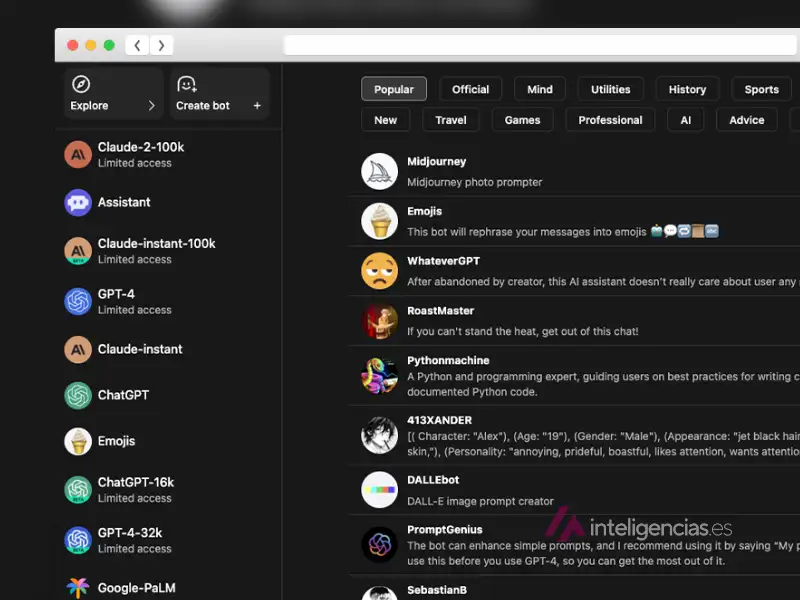The height and width of the screenshot is (600, 800).
Task: Click the Emojis ice cream avatar in bot list
Action: pyautogui.click(x=380, y=221)
